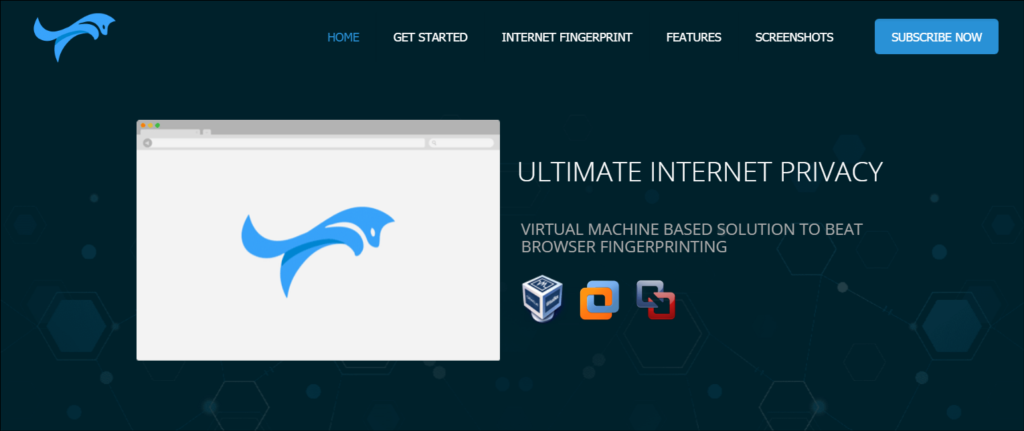
Task: Open INTERNET FINGERPRINT page
Action: click(566, 37)
